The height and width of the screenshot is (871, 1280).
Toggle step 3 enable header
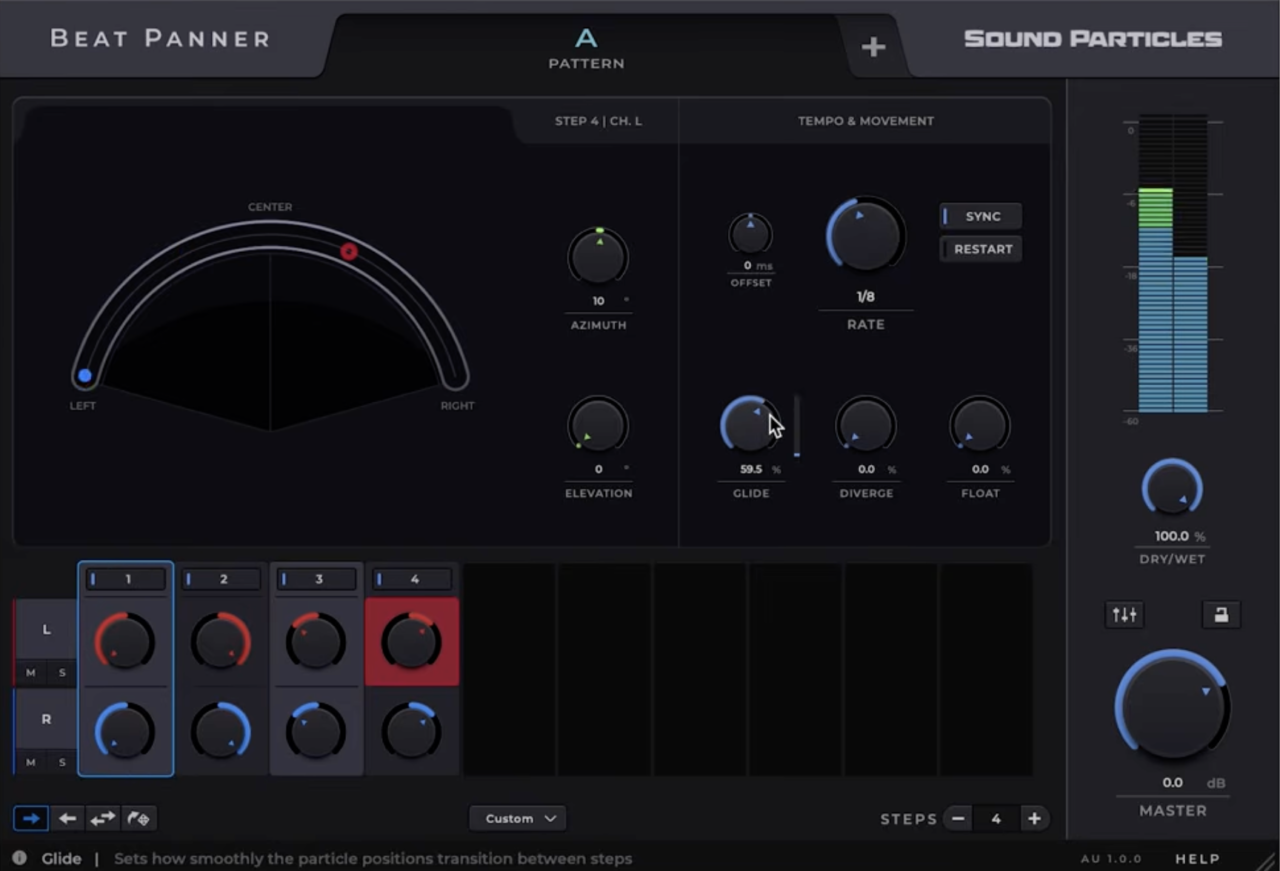point(317,579)
